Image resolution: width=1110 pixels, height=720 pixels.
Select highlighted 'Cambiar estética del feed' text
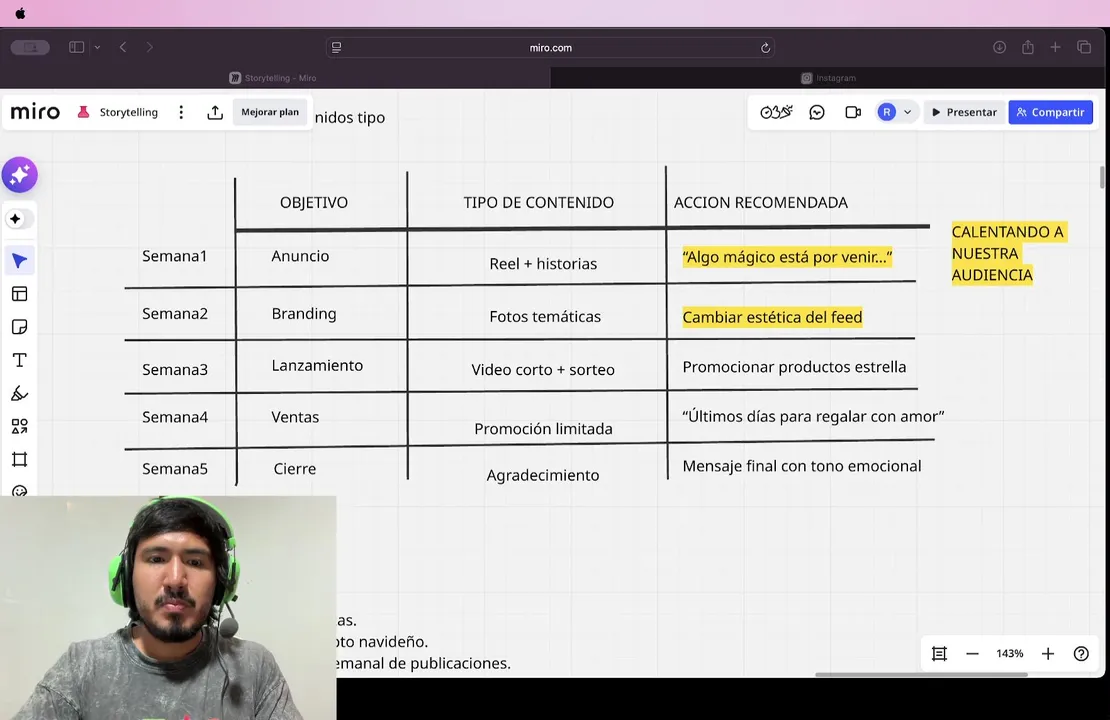pos(772,316)
